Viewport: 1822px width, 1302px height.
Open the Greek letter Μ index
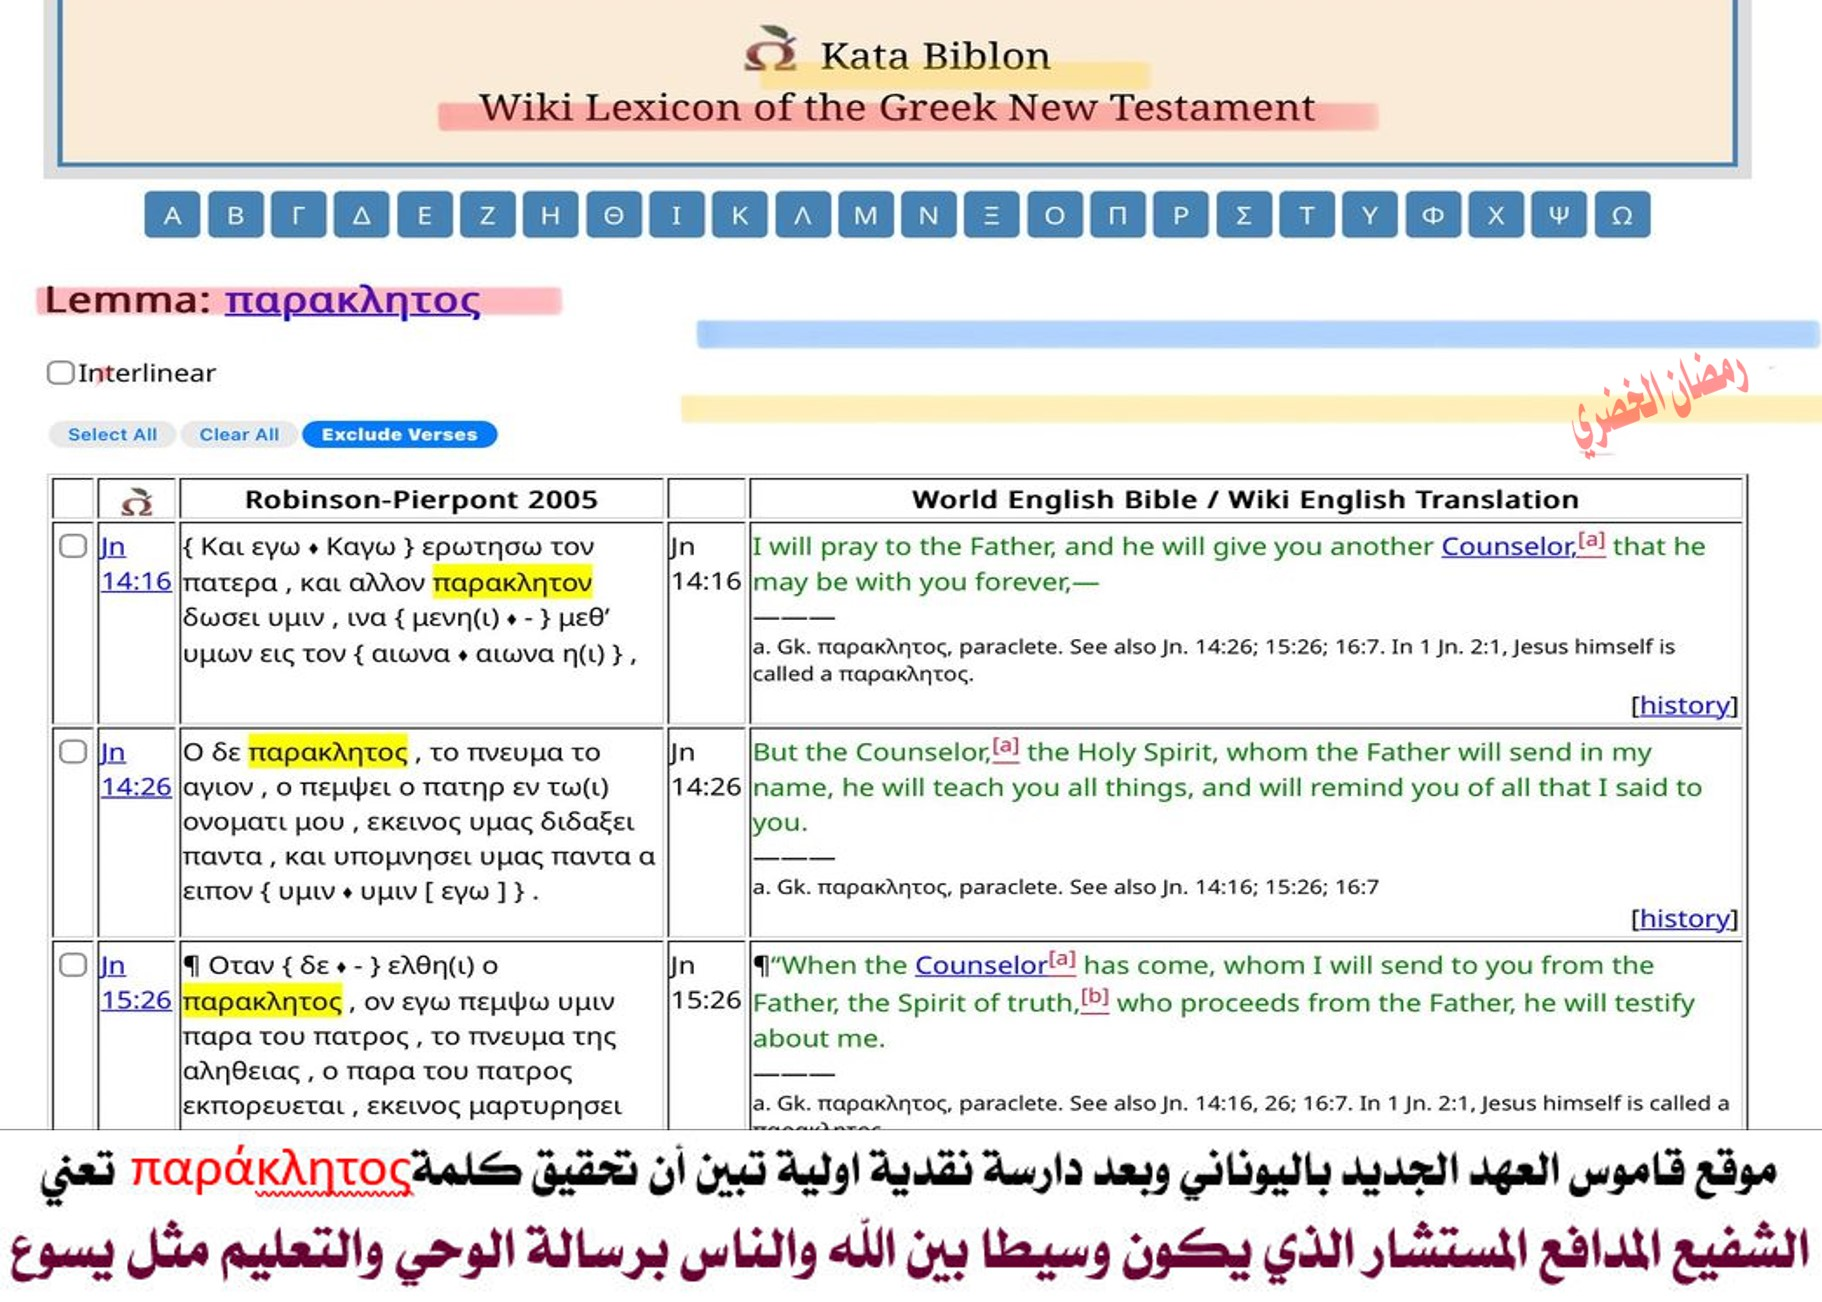865,215
